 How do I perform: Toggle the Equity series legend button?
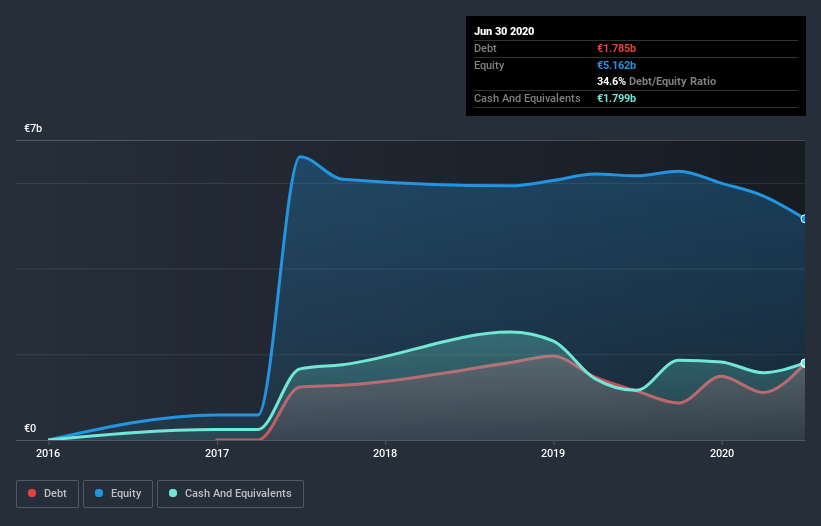[x=118, y=494]
